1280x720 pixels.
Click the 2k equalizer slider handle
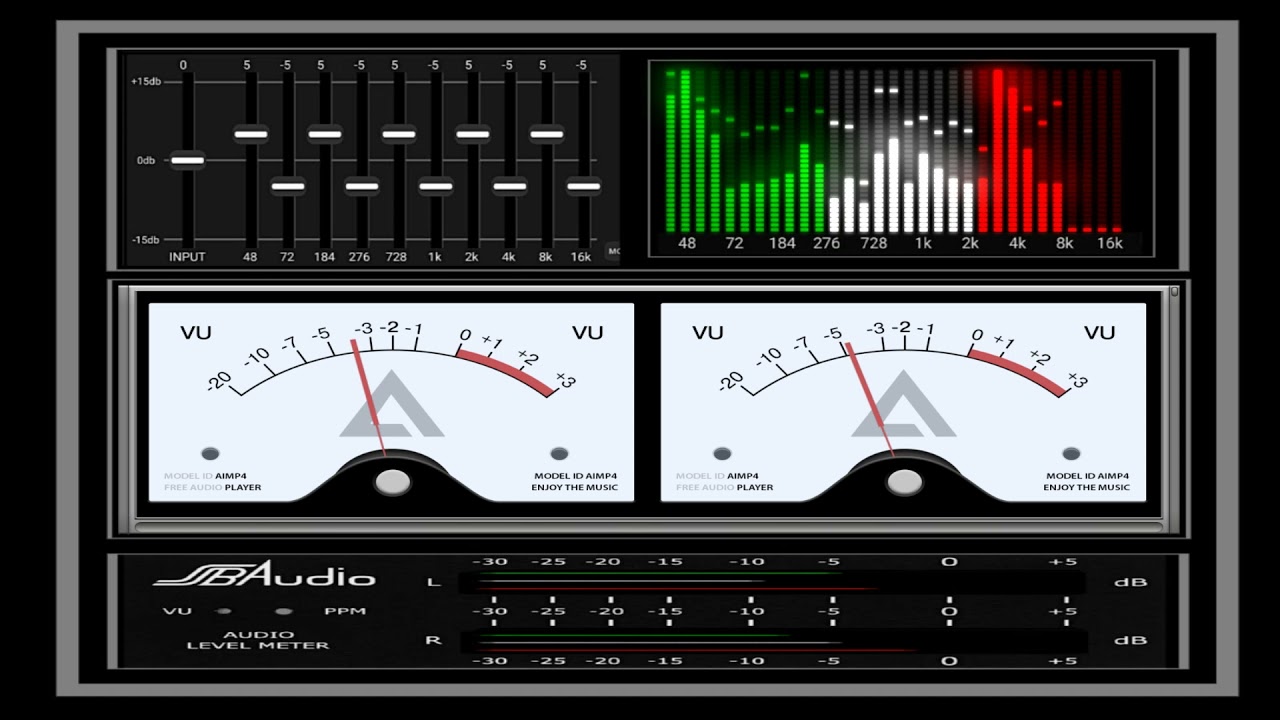tap(473, 133)
